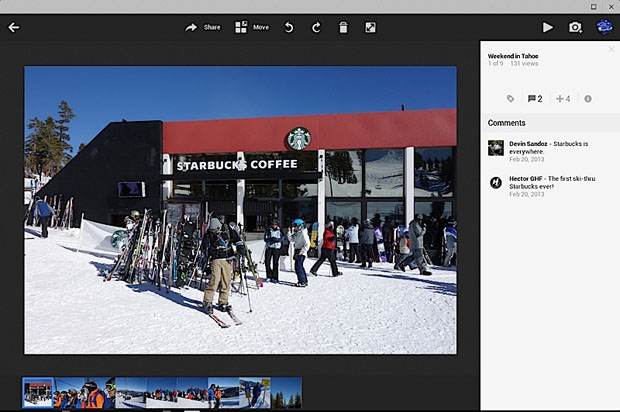
Task: Close the info side panel
Action: [611, 49]
